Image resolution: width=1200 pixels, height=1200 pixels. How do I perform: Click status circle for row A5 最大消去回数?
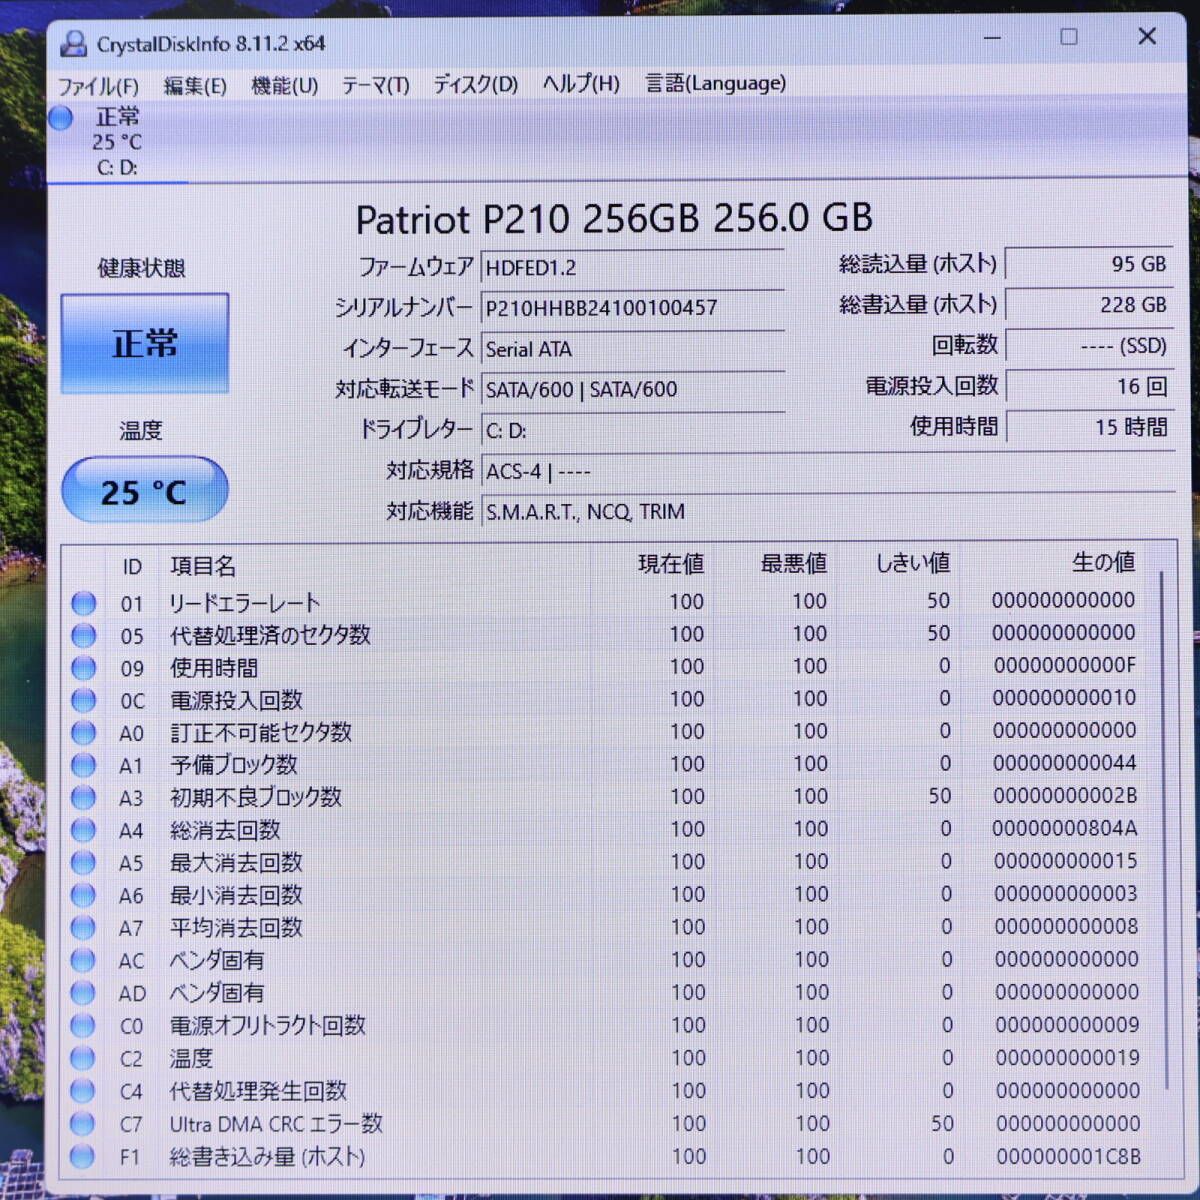click(x=83, y=862)
